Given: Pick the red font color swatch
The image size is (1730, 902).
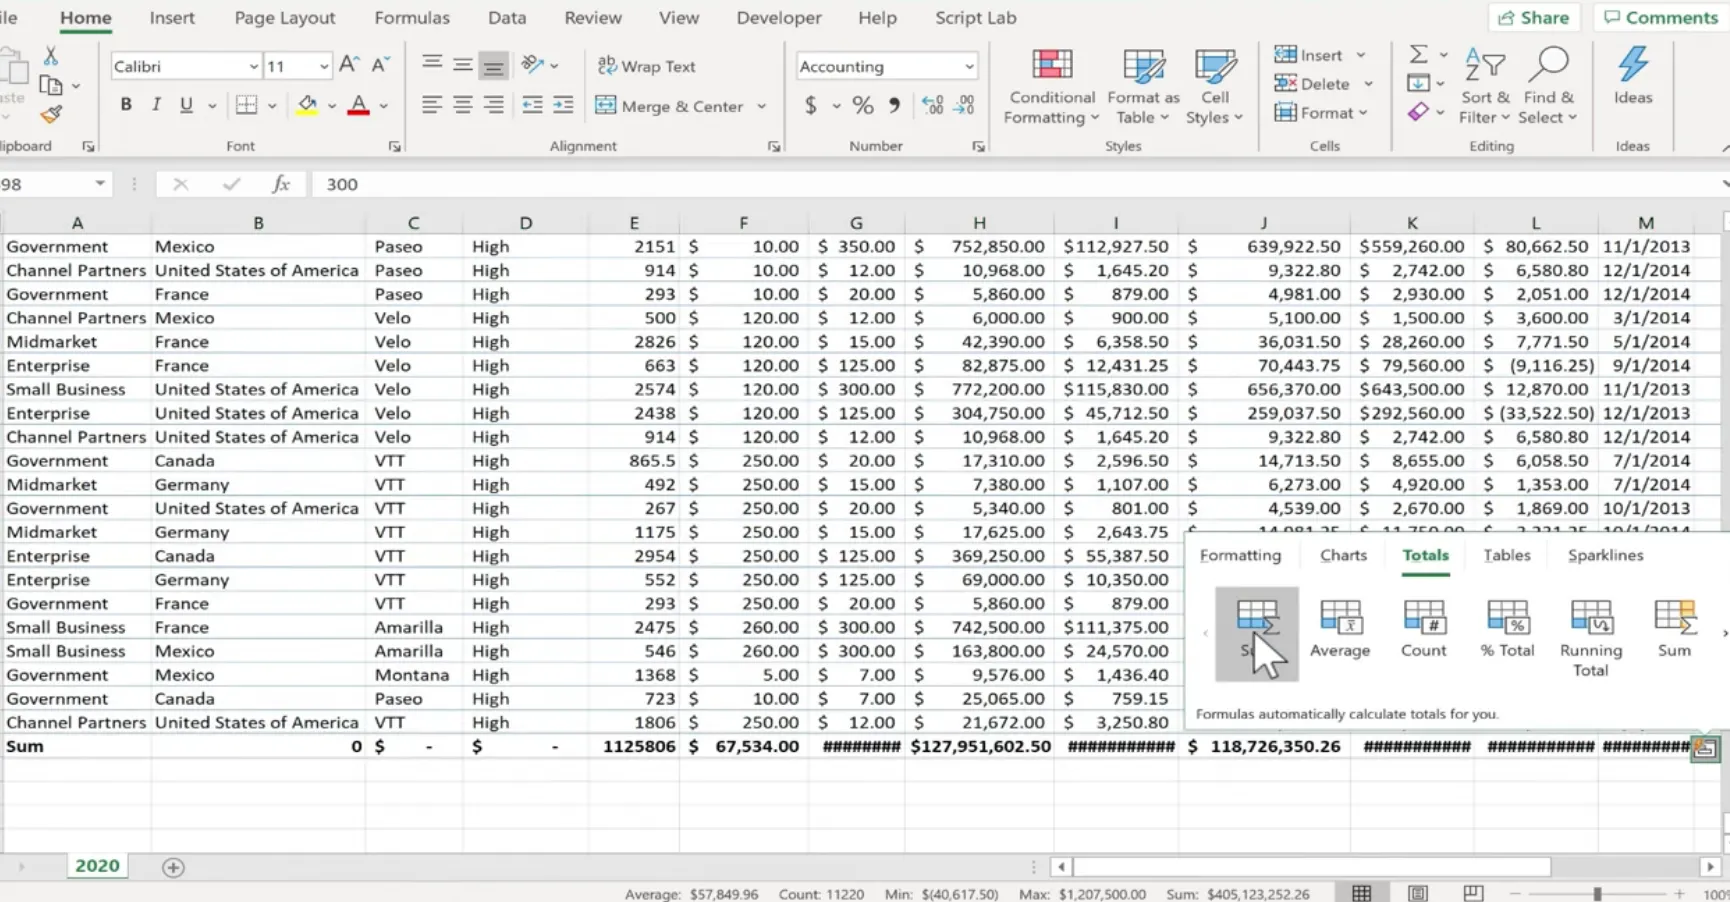Looking at the screenshot, I should pyautogui.click(x=358, y=111).
